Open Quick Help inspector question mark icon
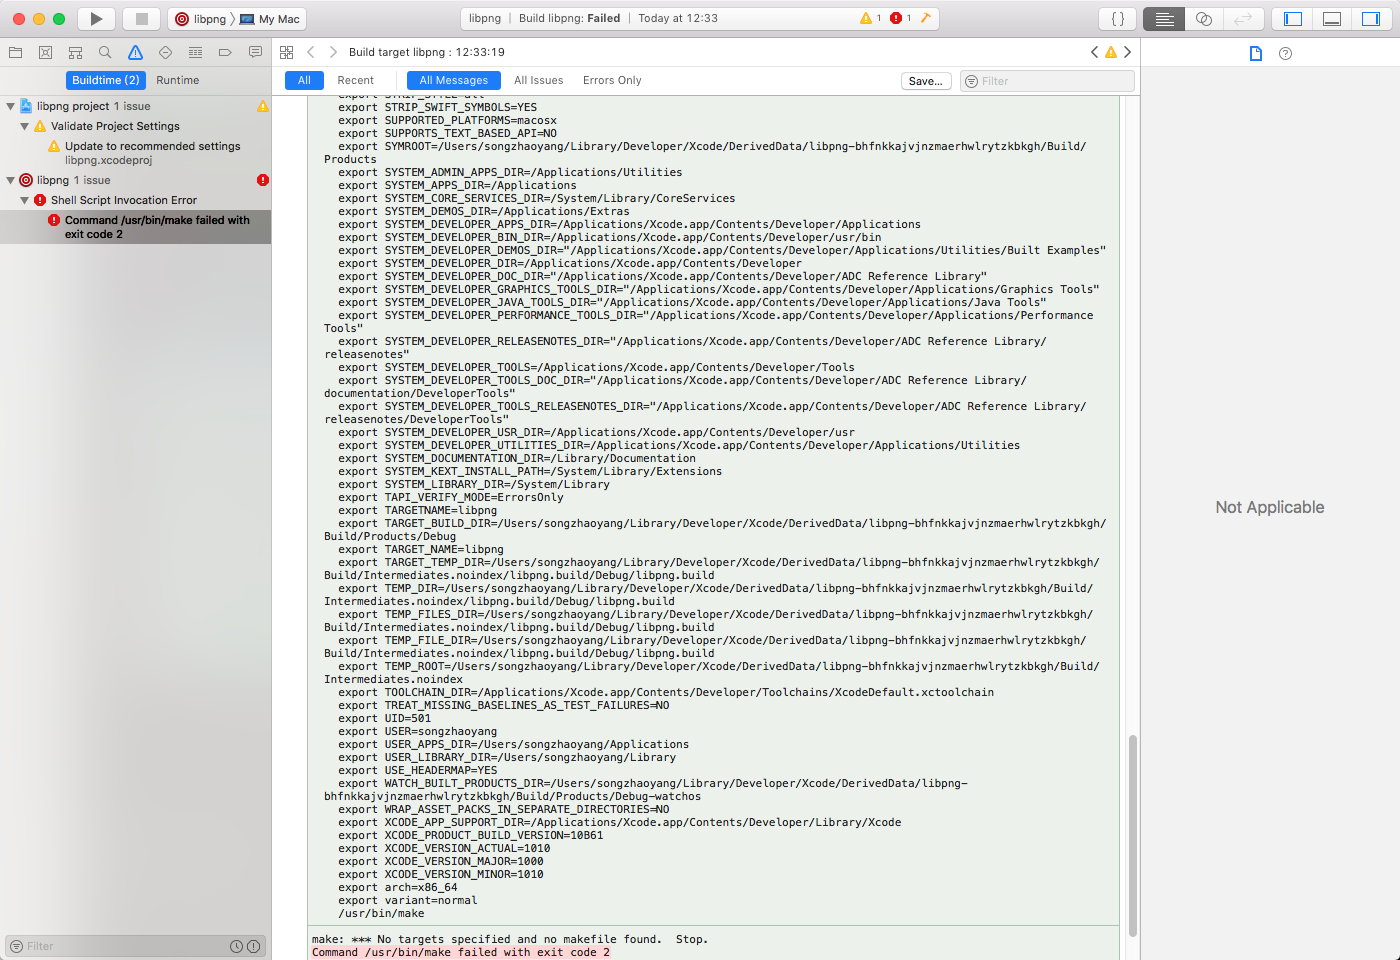 coord(1285,53)
